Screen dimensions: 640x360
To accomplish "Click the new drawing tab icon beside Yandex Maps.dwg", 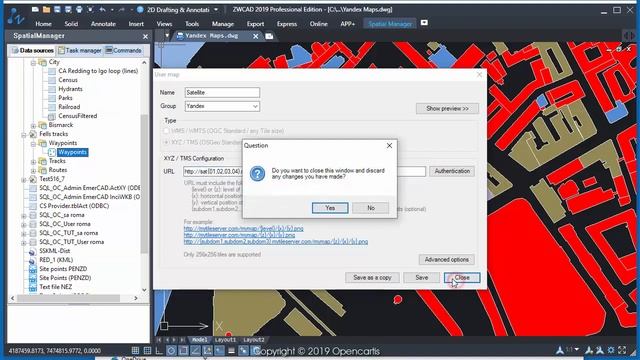I will tap(269, 36).
